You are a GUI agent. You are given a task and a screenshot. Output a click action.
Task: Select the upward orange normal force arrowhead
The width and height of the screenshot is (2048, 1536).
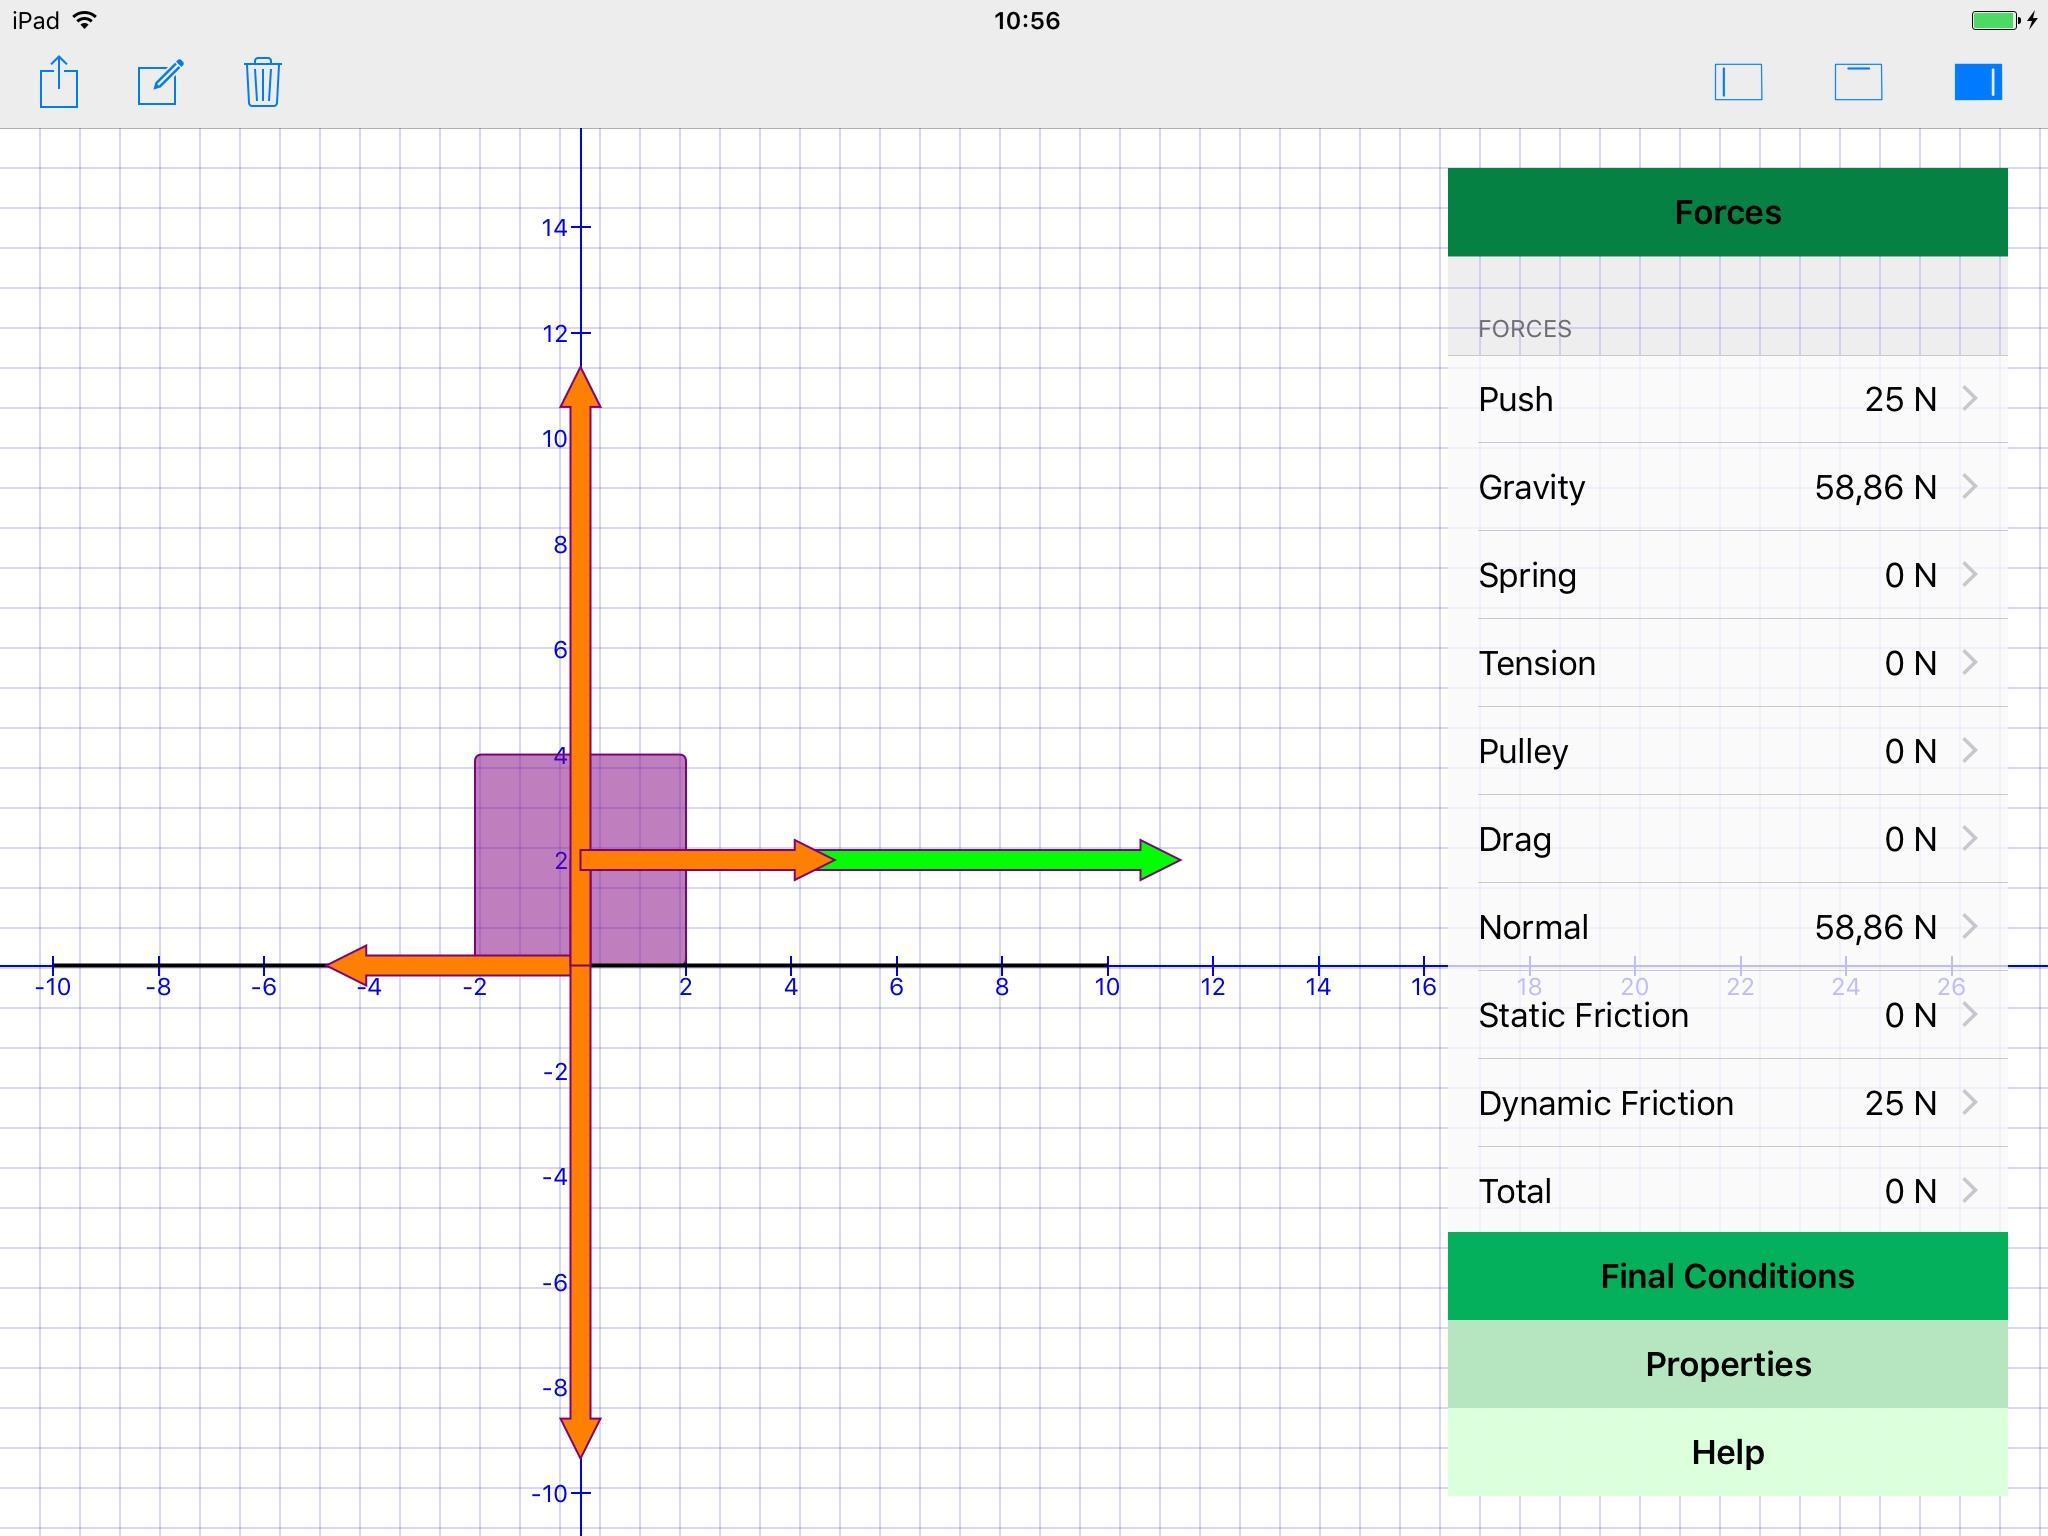pos(580,390)
